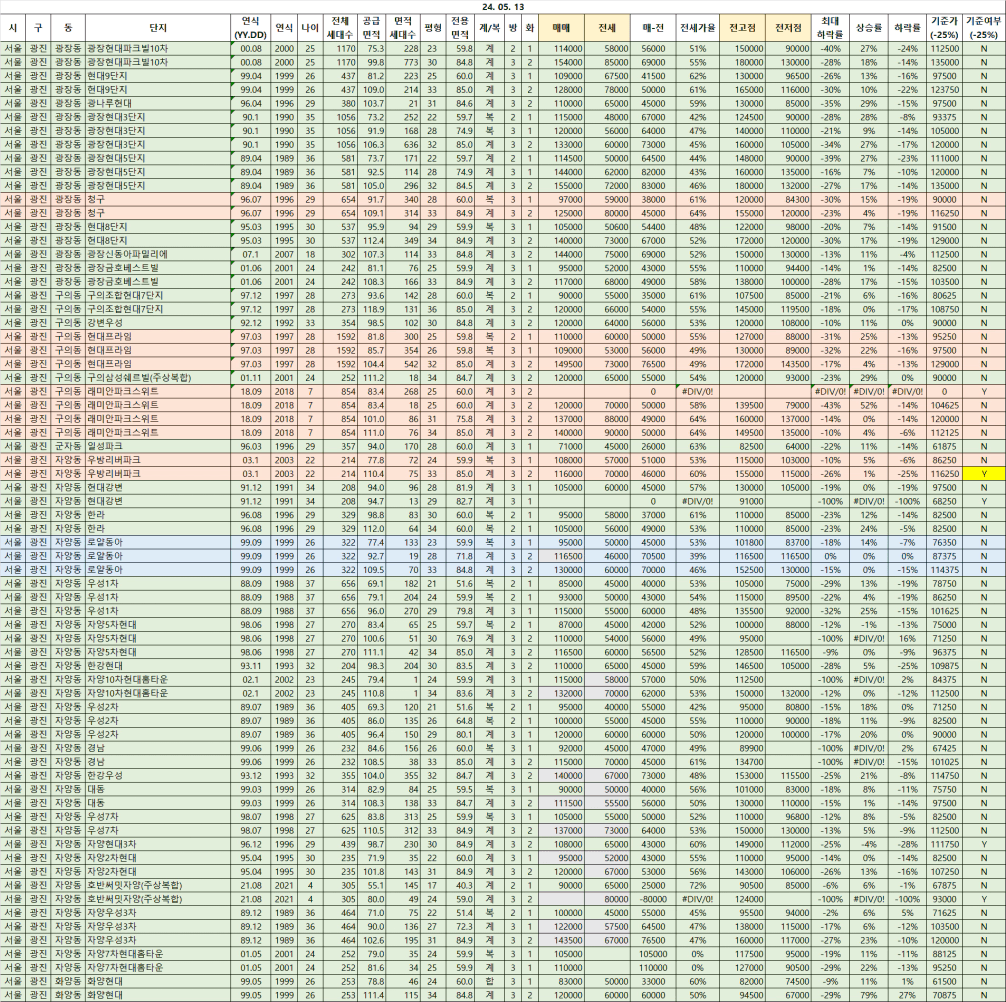Click 매매 value 143500 in 자양우성3차 row
1006x1002 pixels.
[561, 940]
